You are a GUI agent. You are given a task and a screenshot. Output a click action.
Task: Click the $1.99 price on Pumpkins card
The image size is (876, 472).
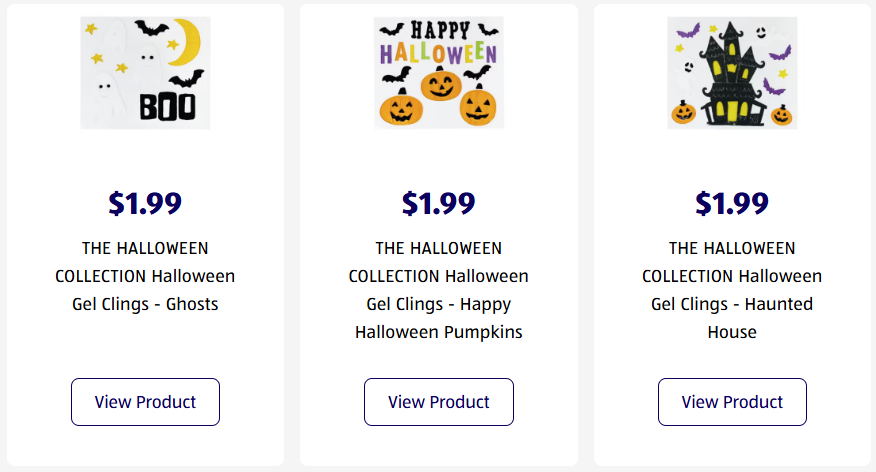pyautogui.click(x=439, y=204)
